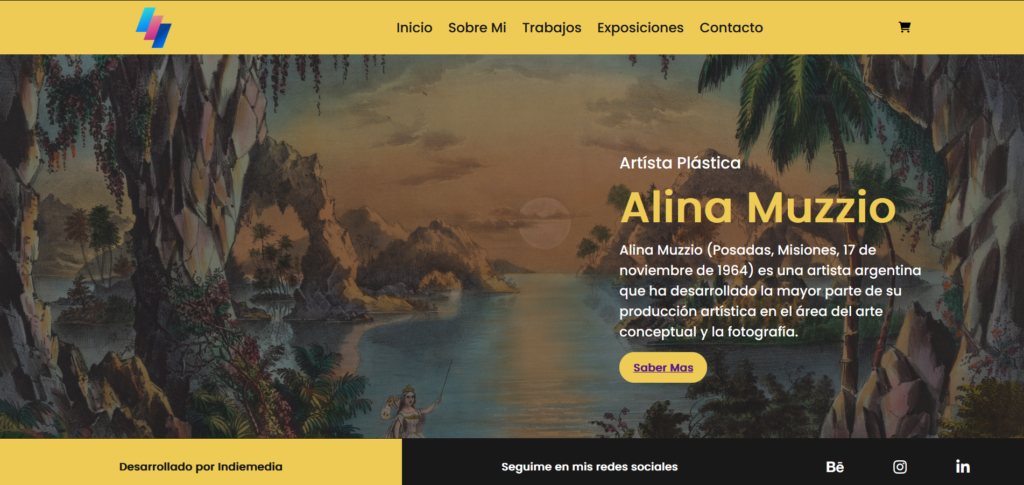
Task: Click the Artísta Plástica subtitle
Action: (680, 163)
